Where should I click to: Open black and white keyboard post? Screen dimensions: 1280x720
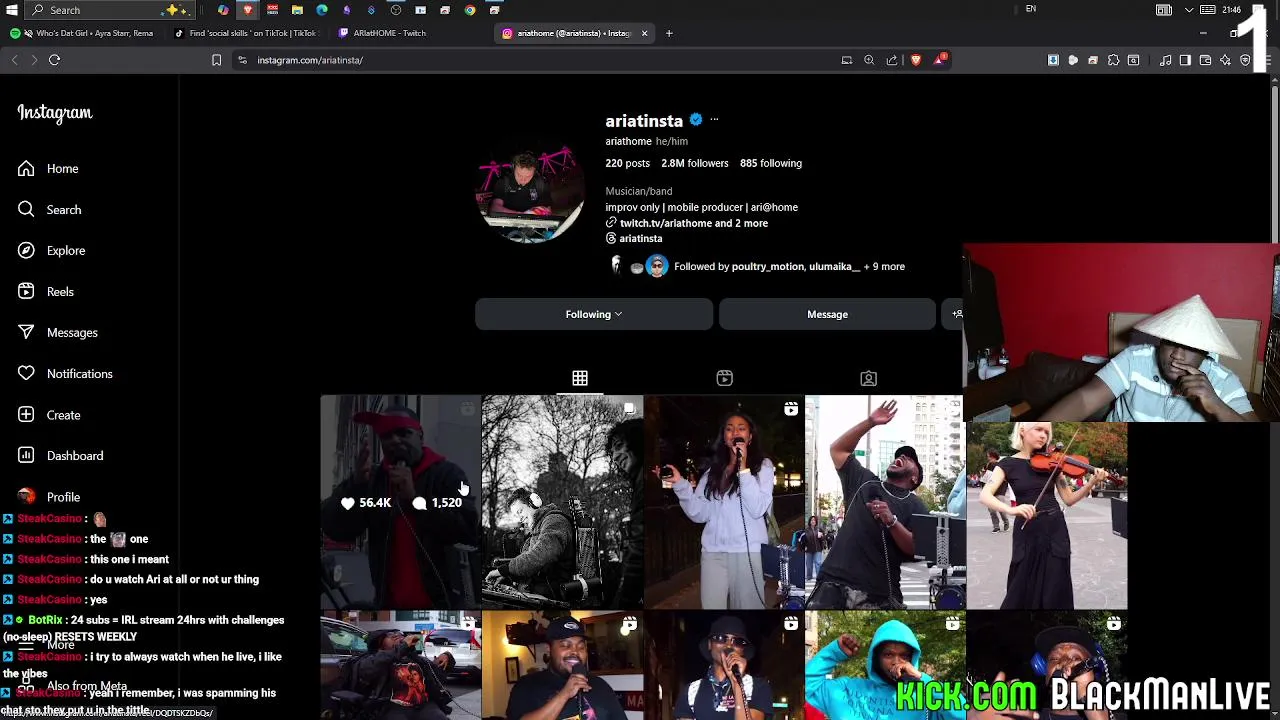tap(562, 502)
